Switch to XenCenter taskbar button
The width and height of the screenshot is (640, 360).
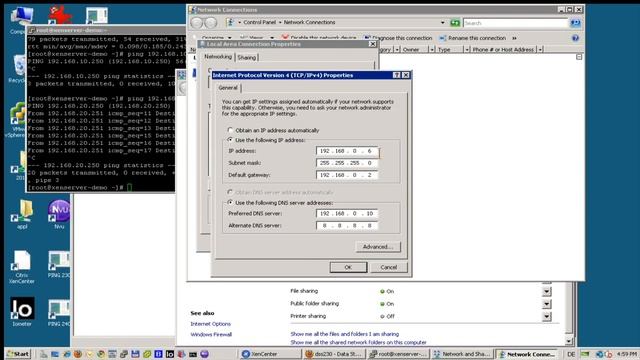269,354
